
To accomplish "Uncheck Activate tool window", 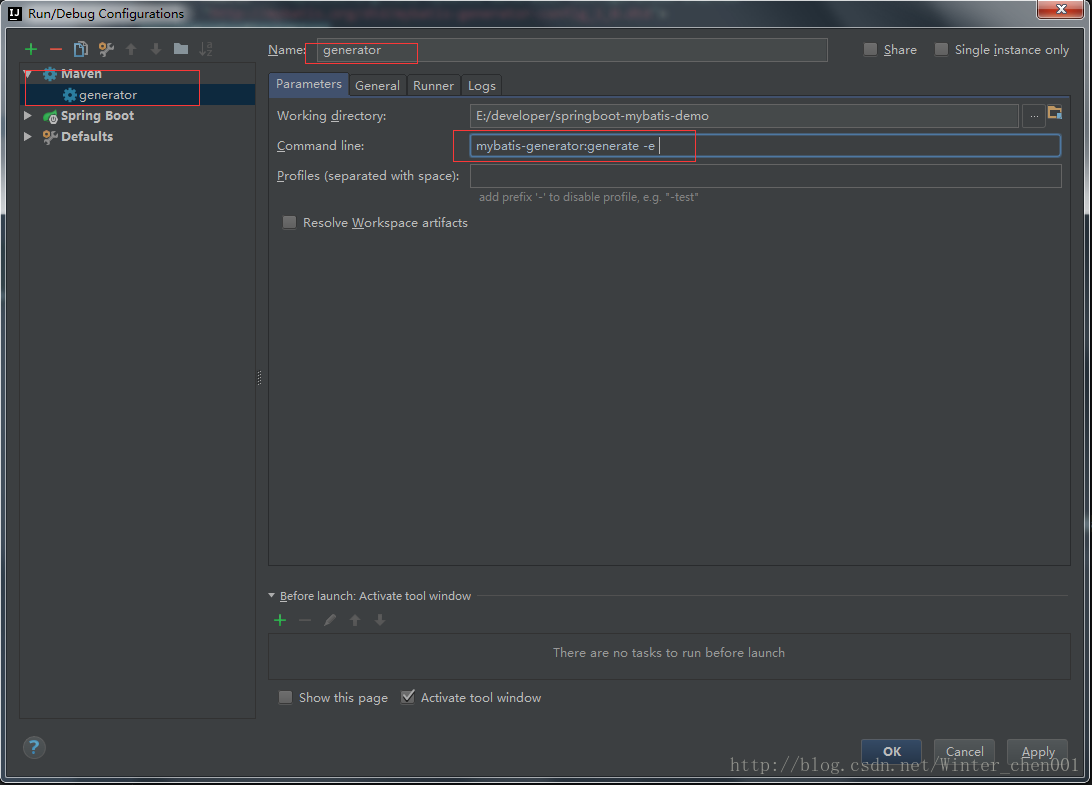I will point(408,697).
